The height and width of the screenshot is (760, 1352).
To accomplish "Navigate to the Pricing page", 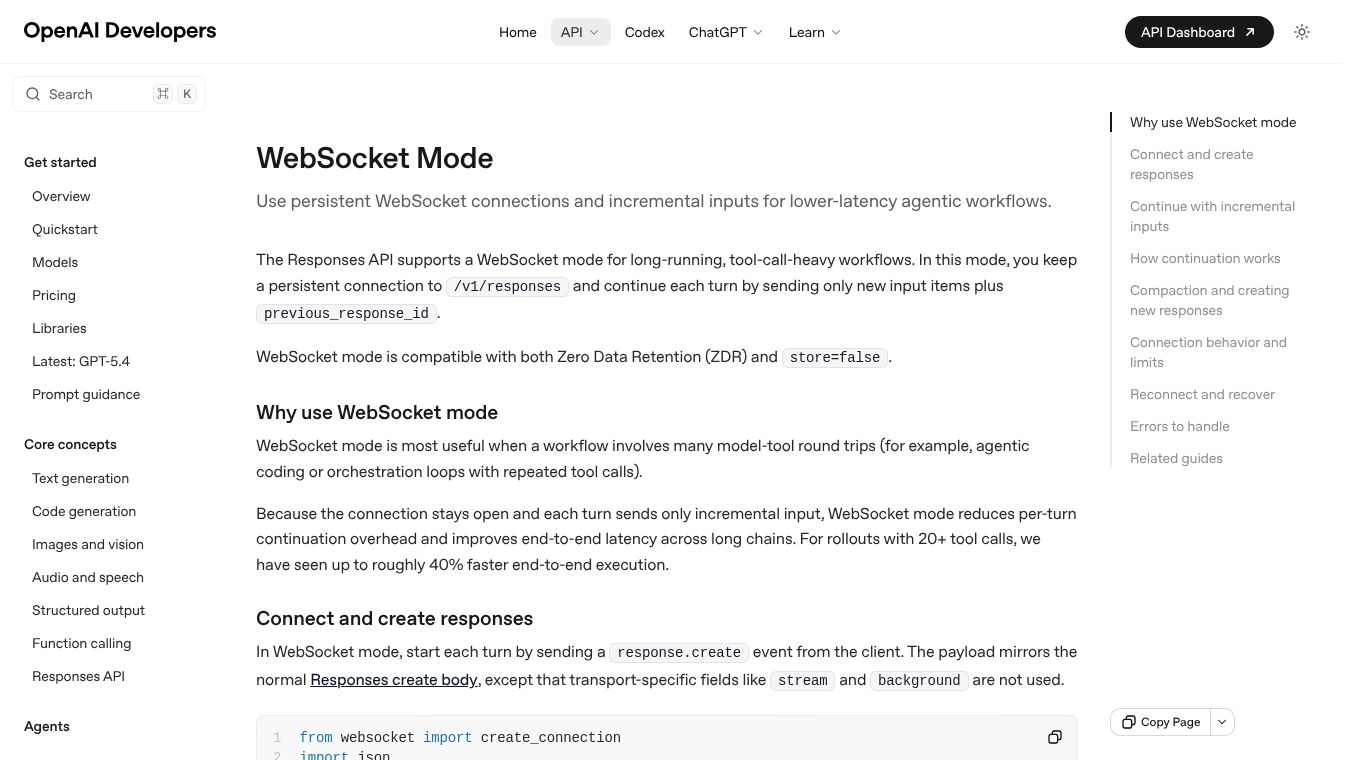I will tap(53, 295).
